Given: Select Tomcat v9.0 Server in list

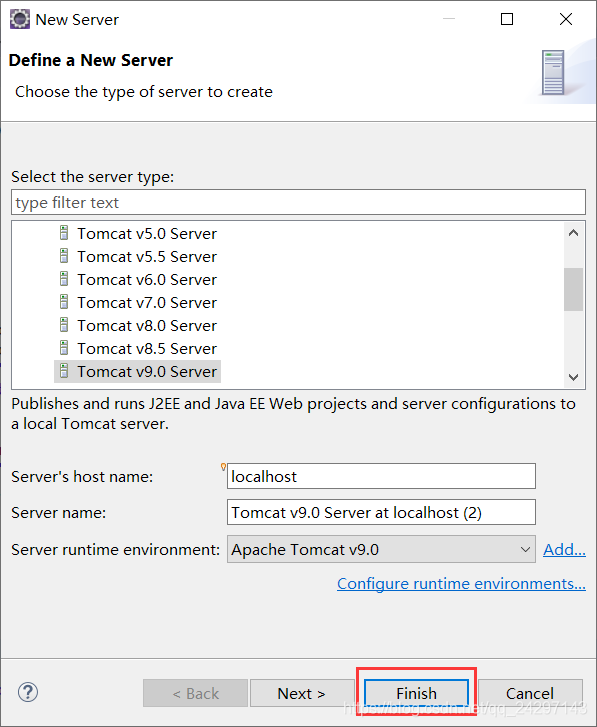Looking at the screenshot, I should point(138,371).
